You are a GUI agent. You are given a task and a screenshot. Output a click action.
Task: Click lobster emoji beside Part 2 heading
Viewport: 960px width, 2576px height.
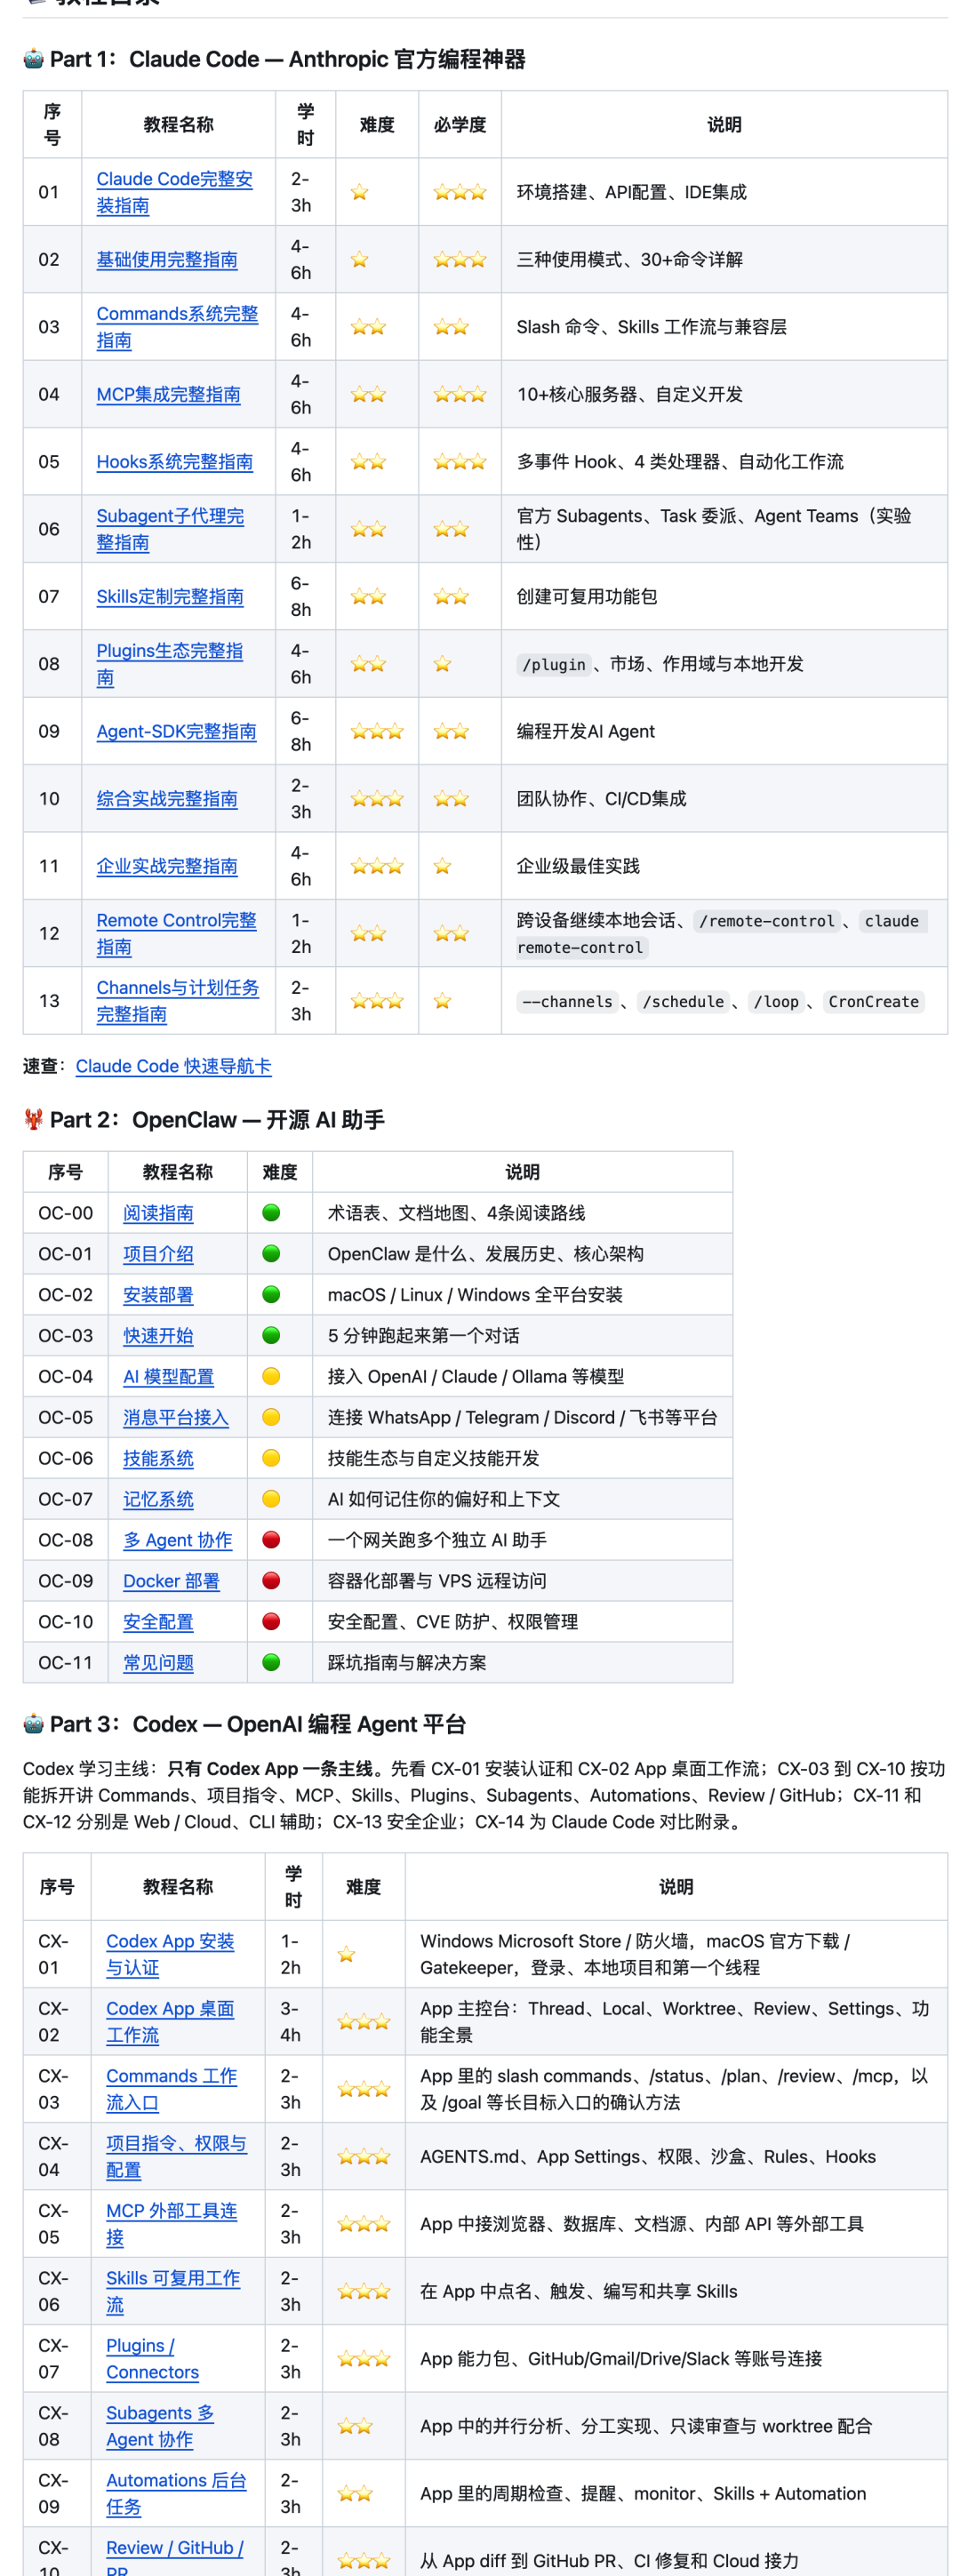[x=34, y=1119]
